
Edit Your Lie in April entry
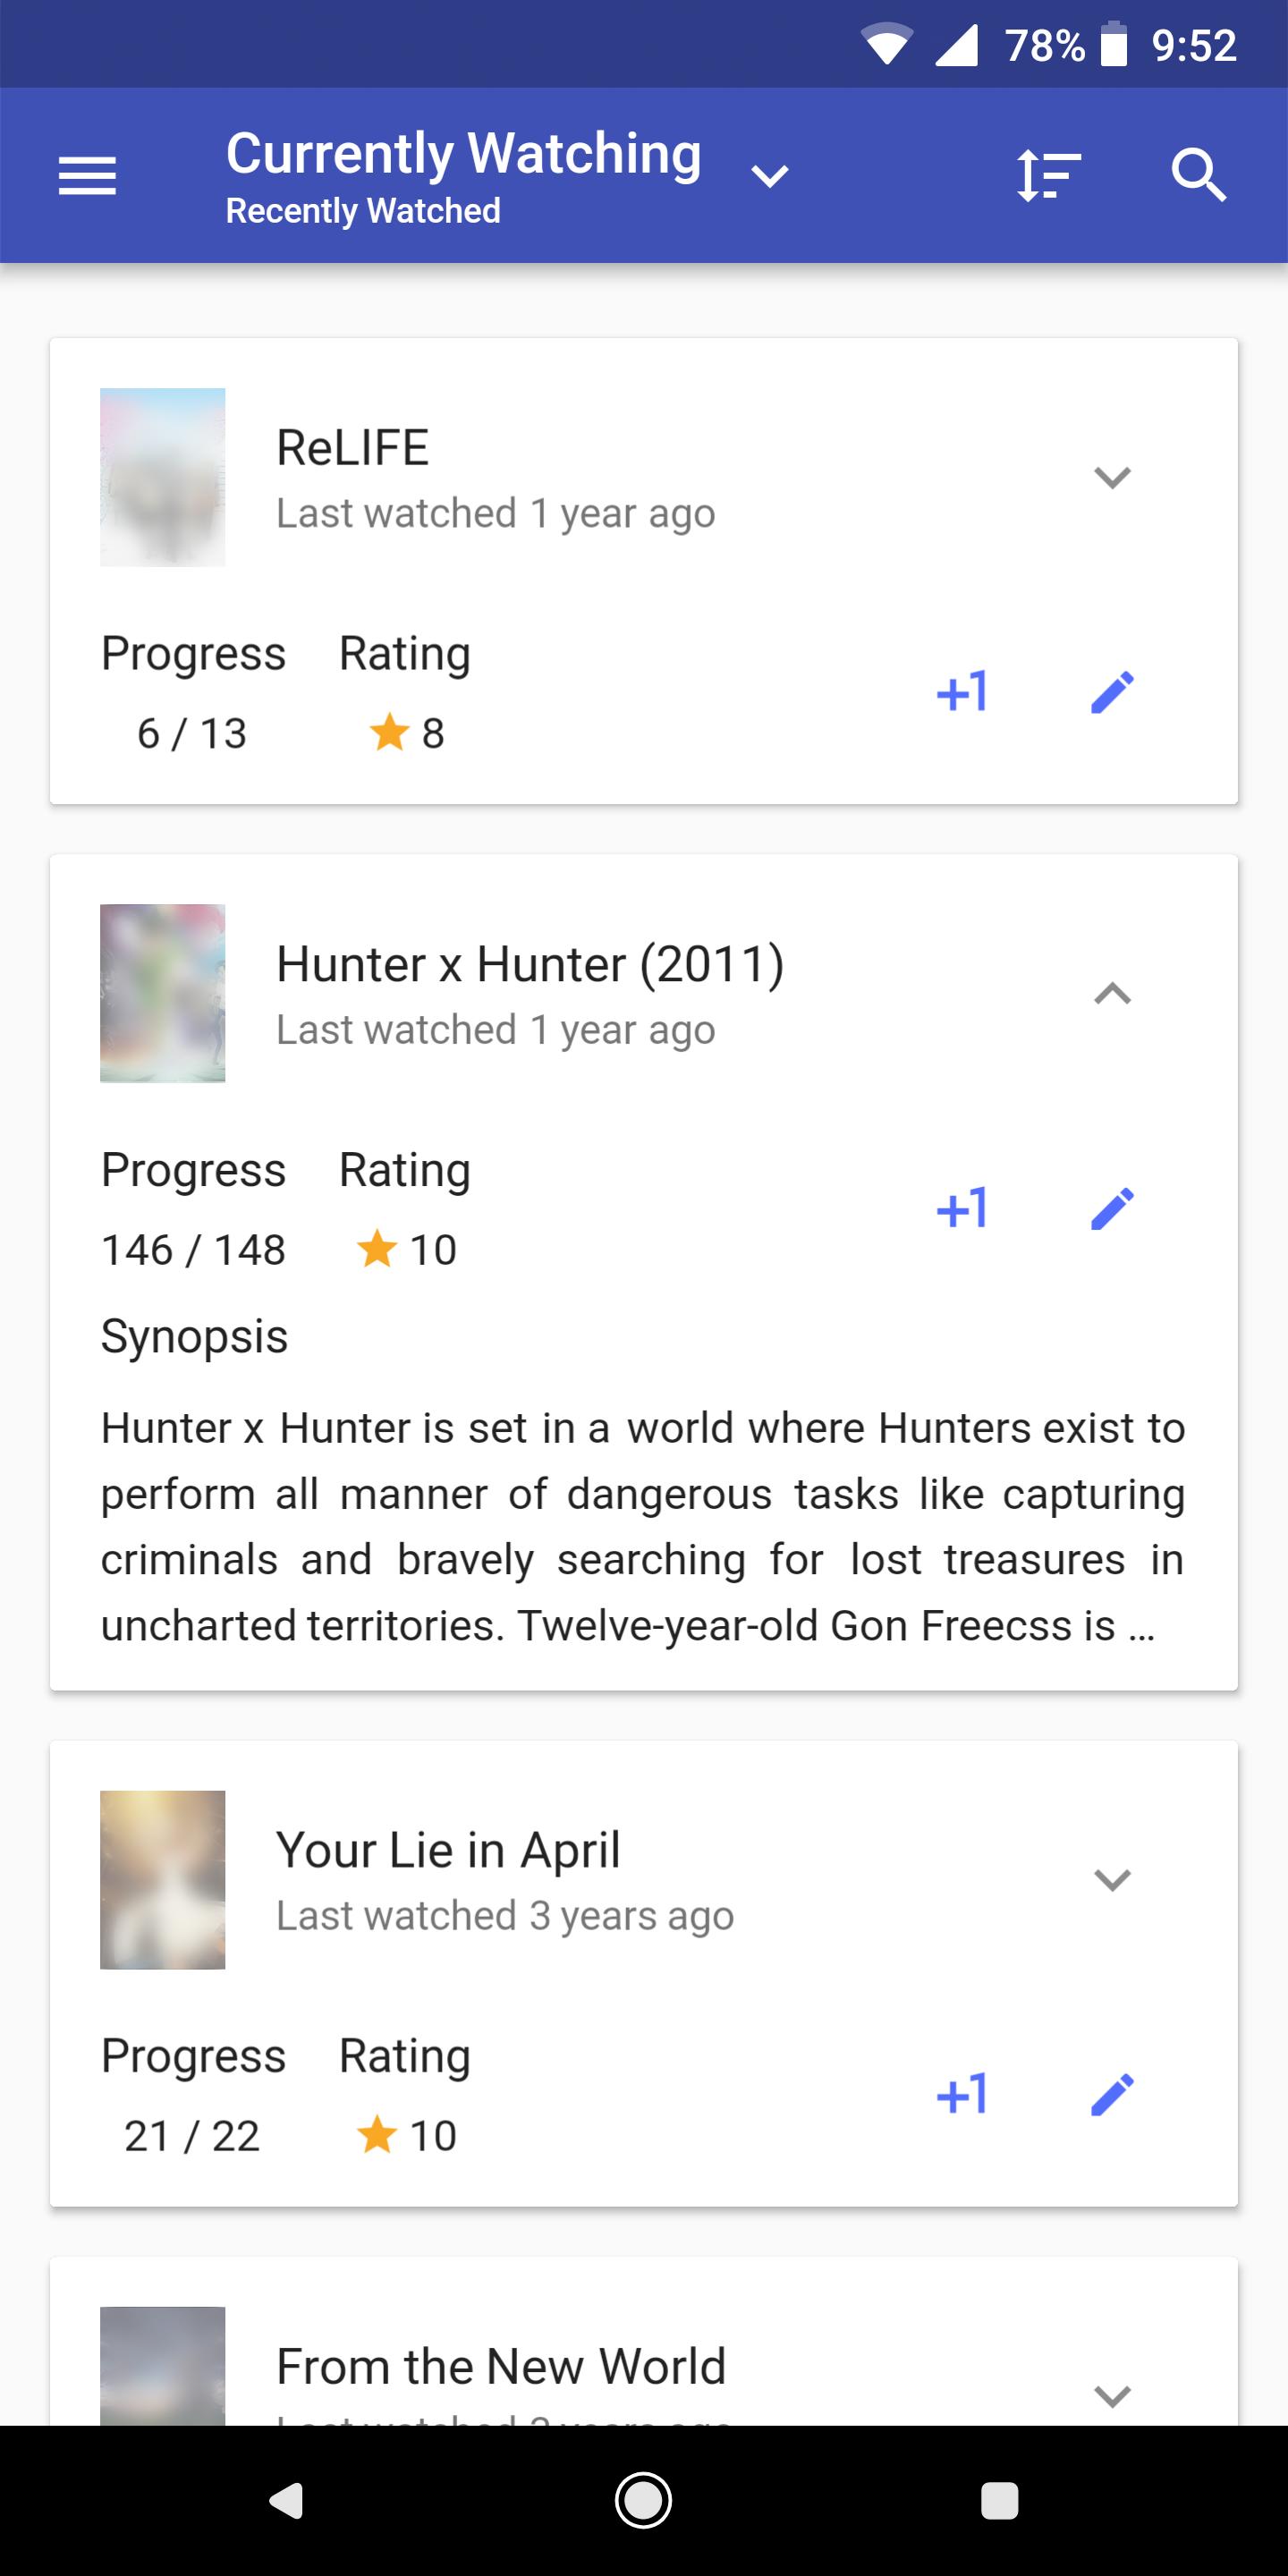coord(1112,2094)
